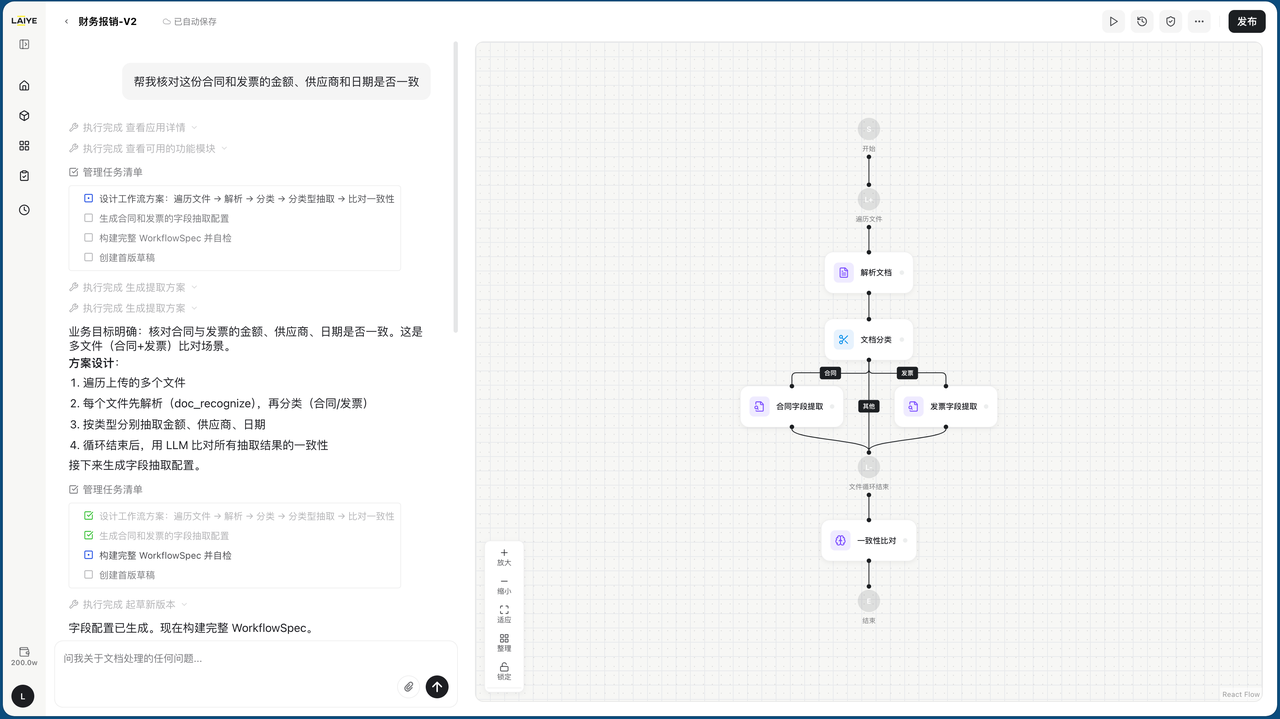The image size is (1280, 719).
Task: Select the 开始 start node
Action: point(869,129)
